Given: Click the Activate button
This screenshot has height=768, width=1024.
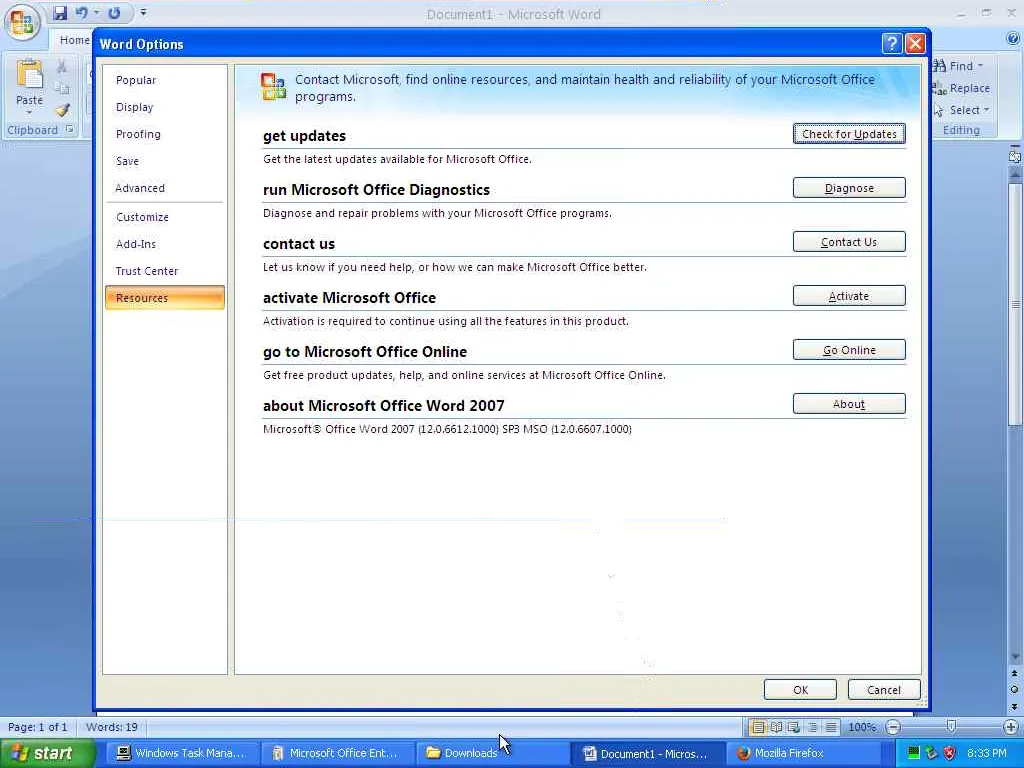Looking at the screenshot, I should coord(849,296).
